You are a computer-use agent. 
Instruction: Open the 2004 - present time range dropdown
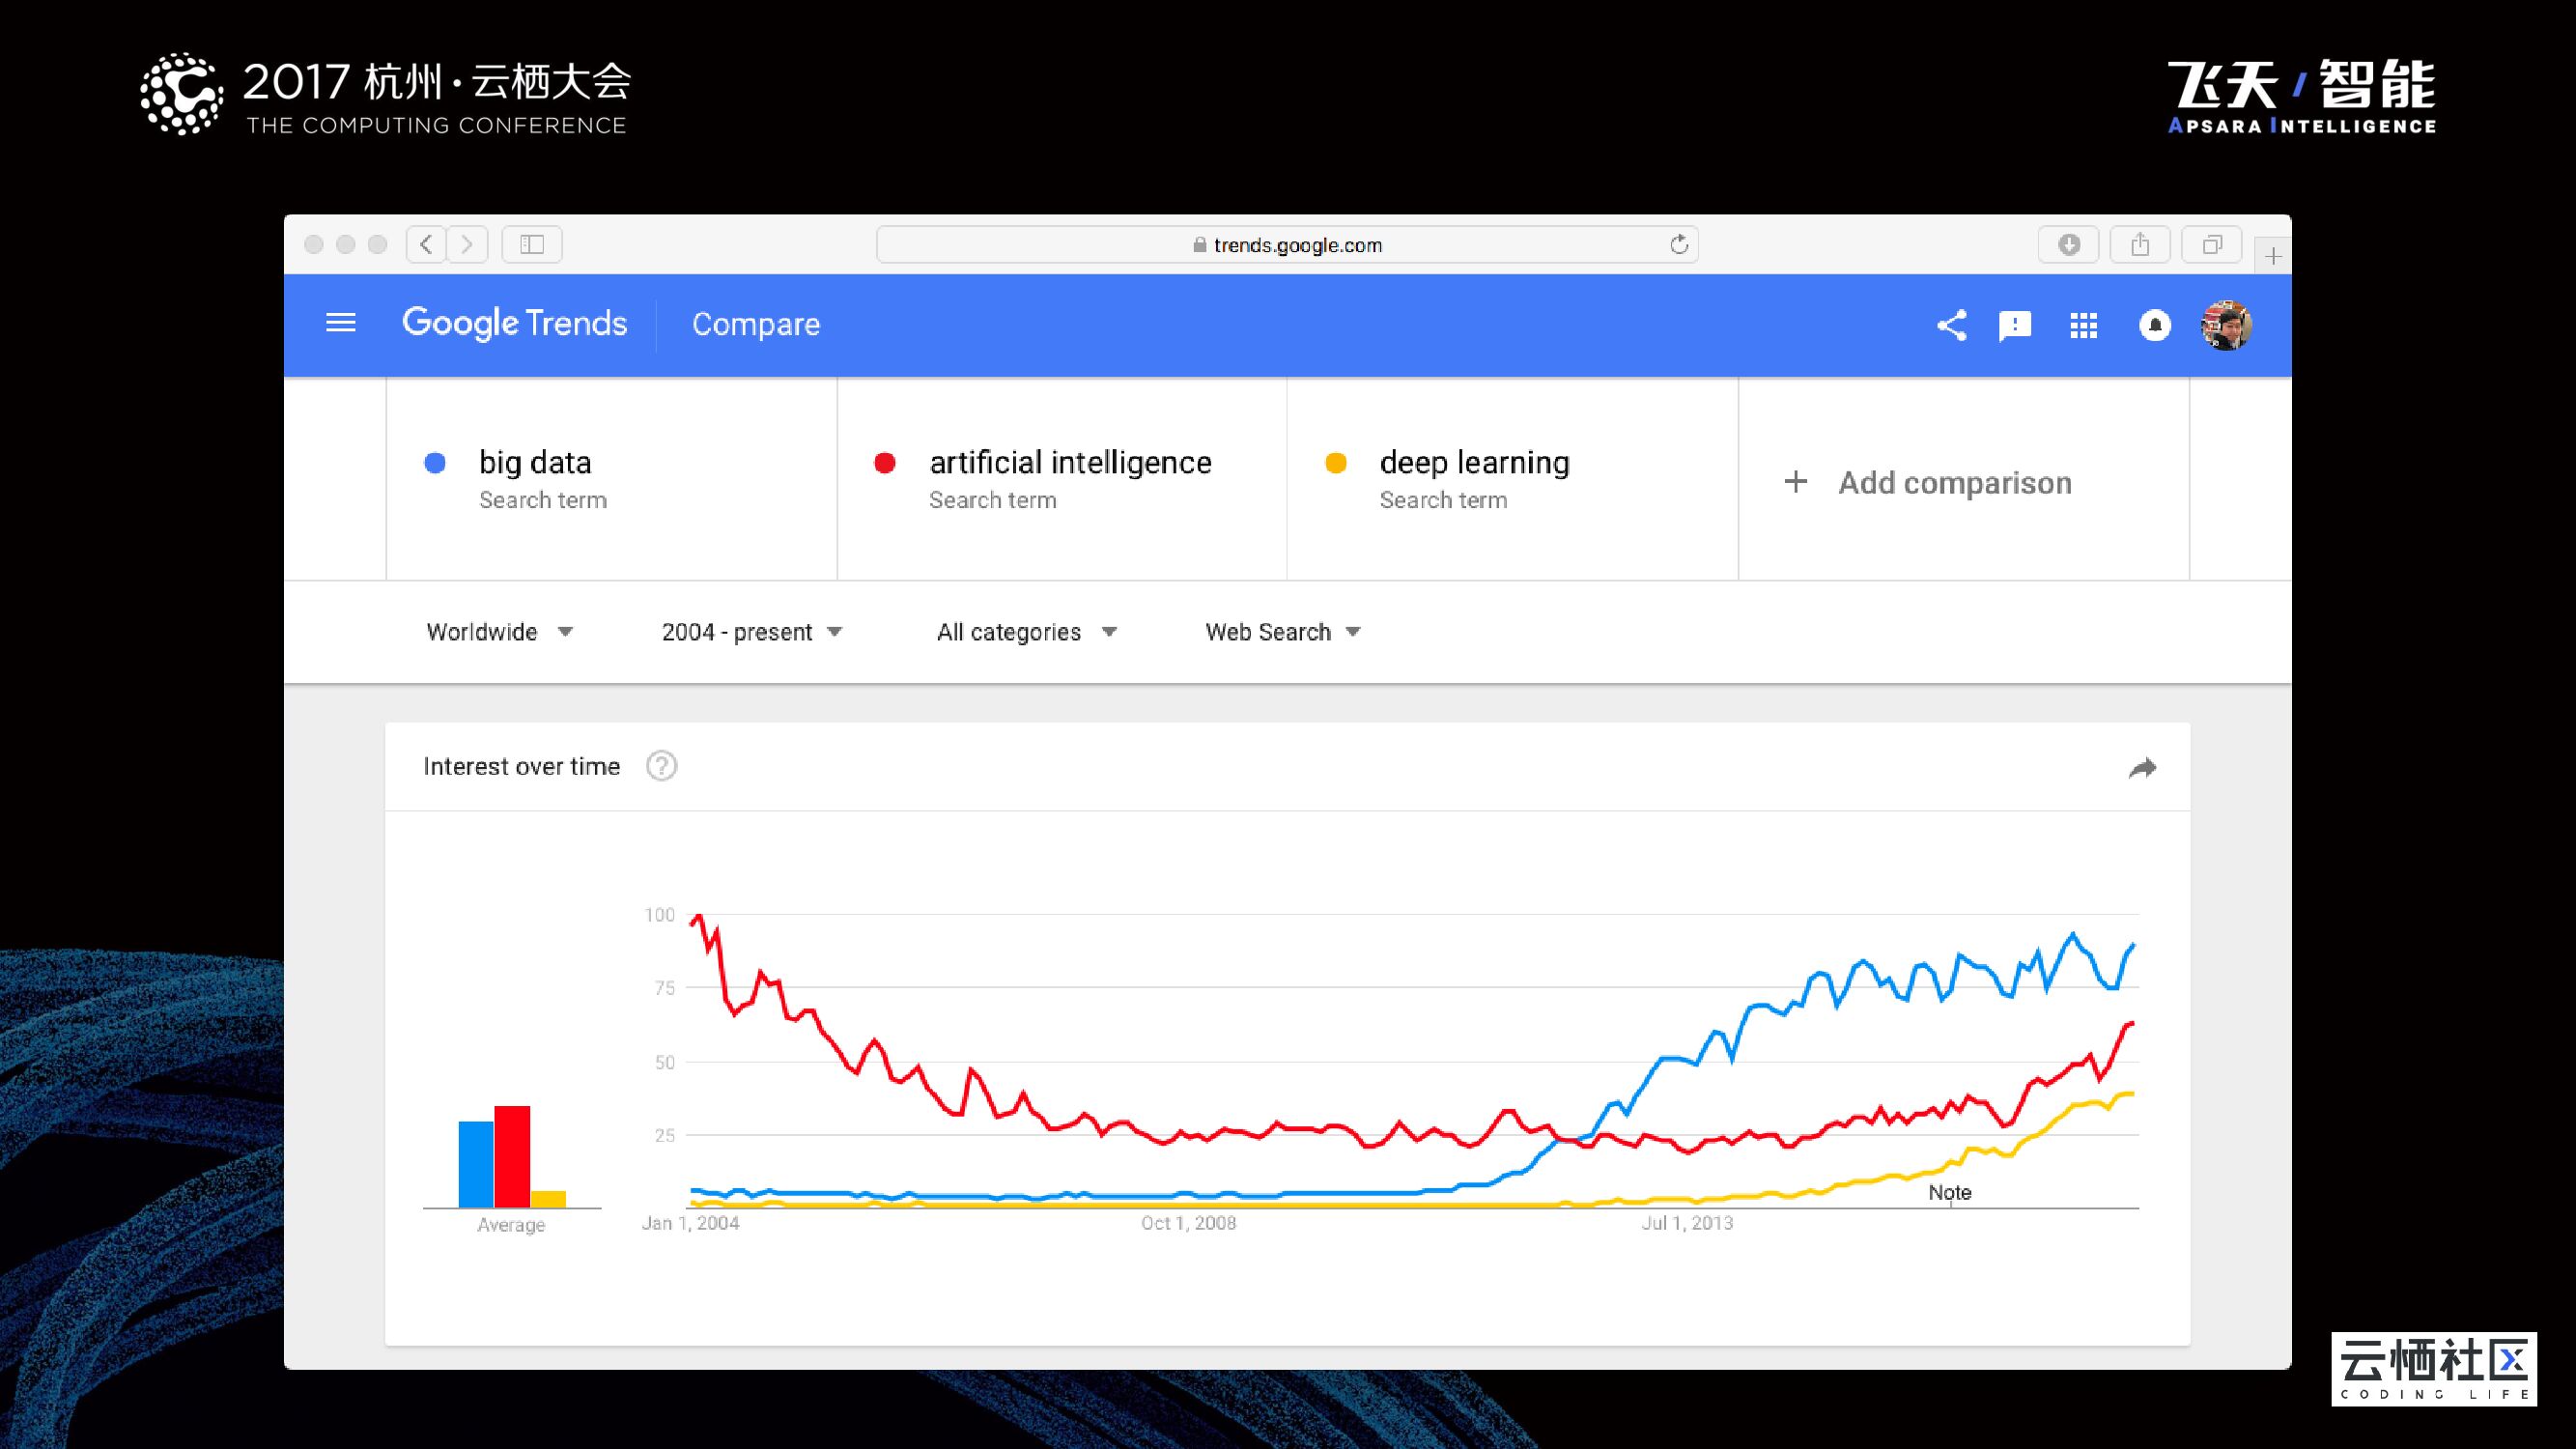(752, 632)
